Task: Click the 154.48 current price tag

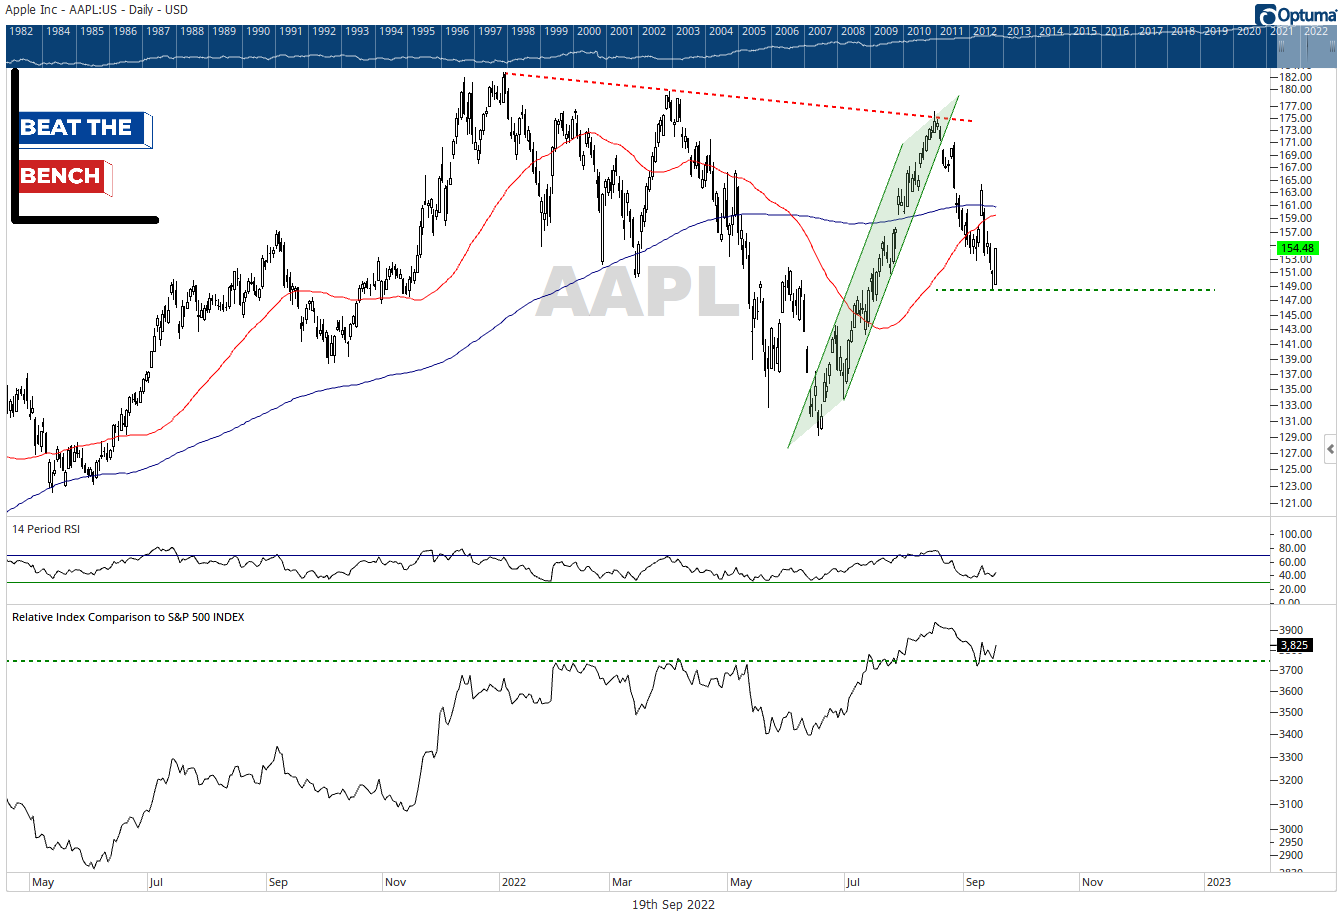Action: [x=1297, y=248]
